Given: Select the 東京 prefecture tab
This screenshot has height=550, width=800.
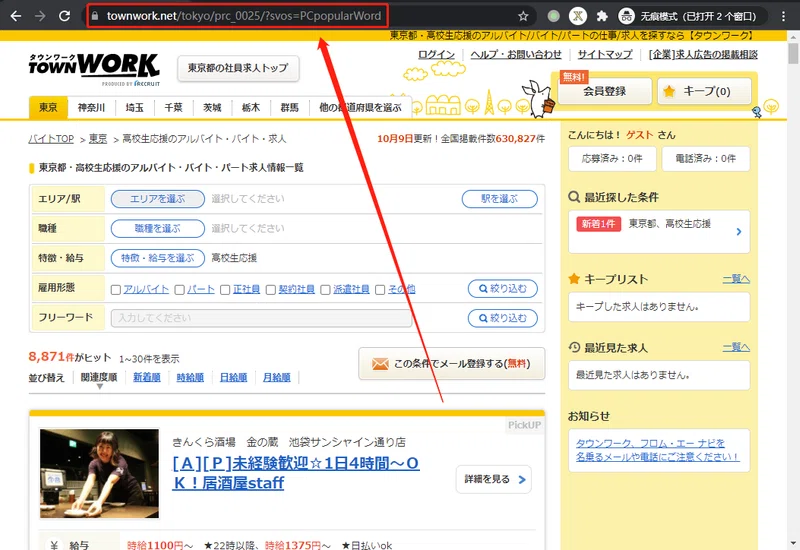Looking at the screenshot, I should (x=48, y=108).
